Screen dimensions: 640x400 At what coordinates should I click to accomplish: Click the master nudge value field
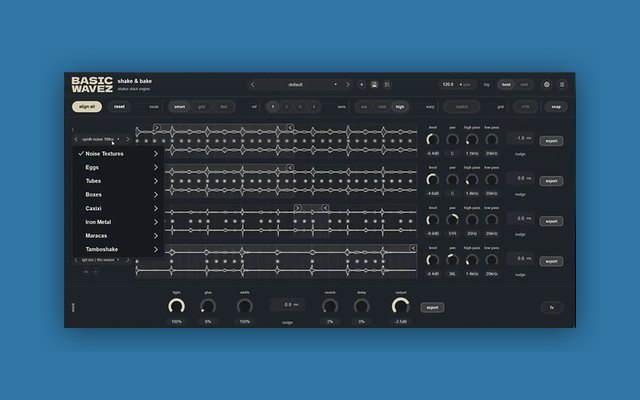coord(287,304)
